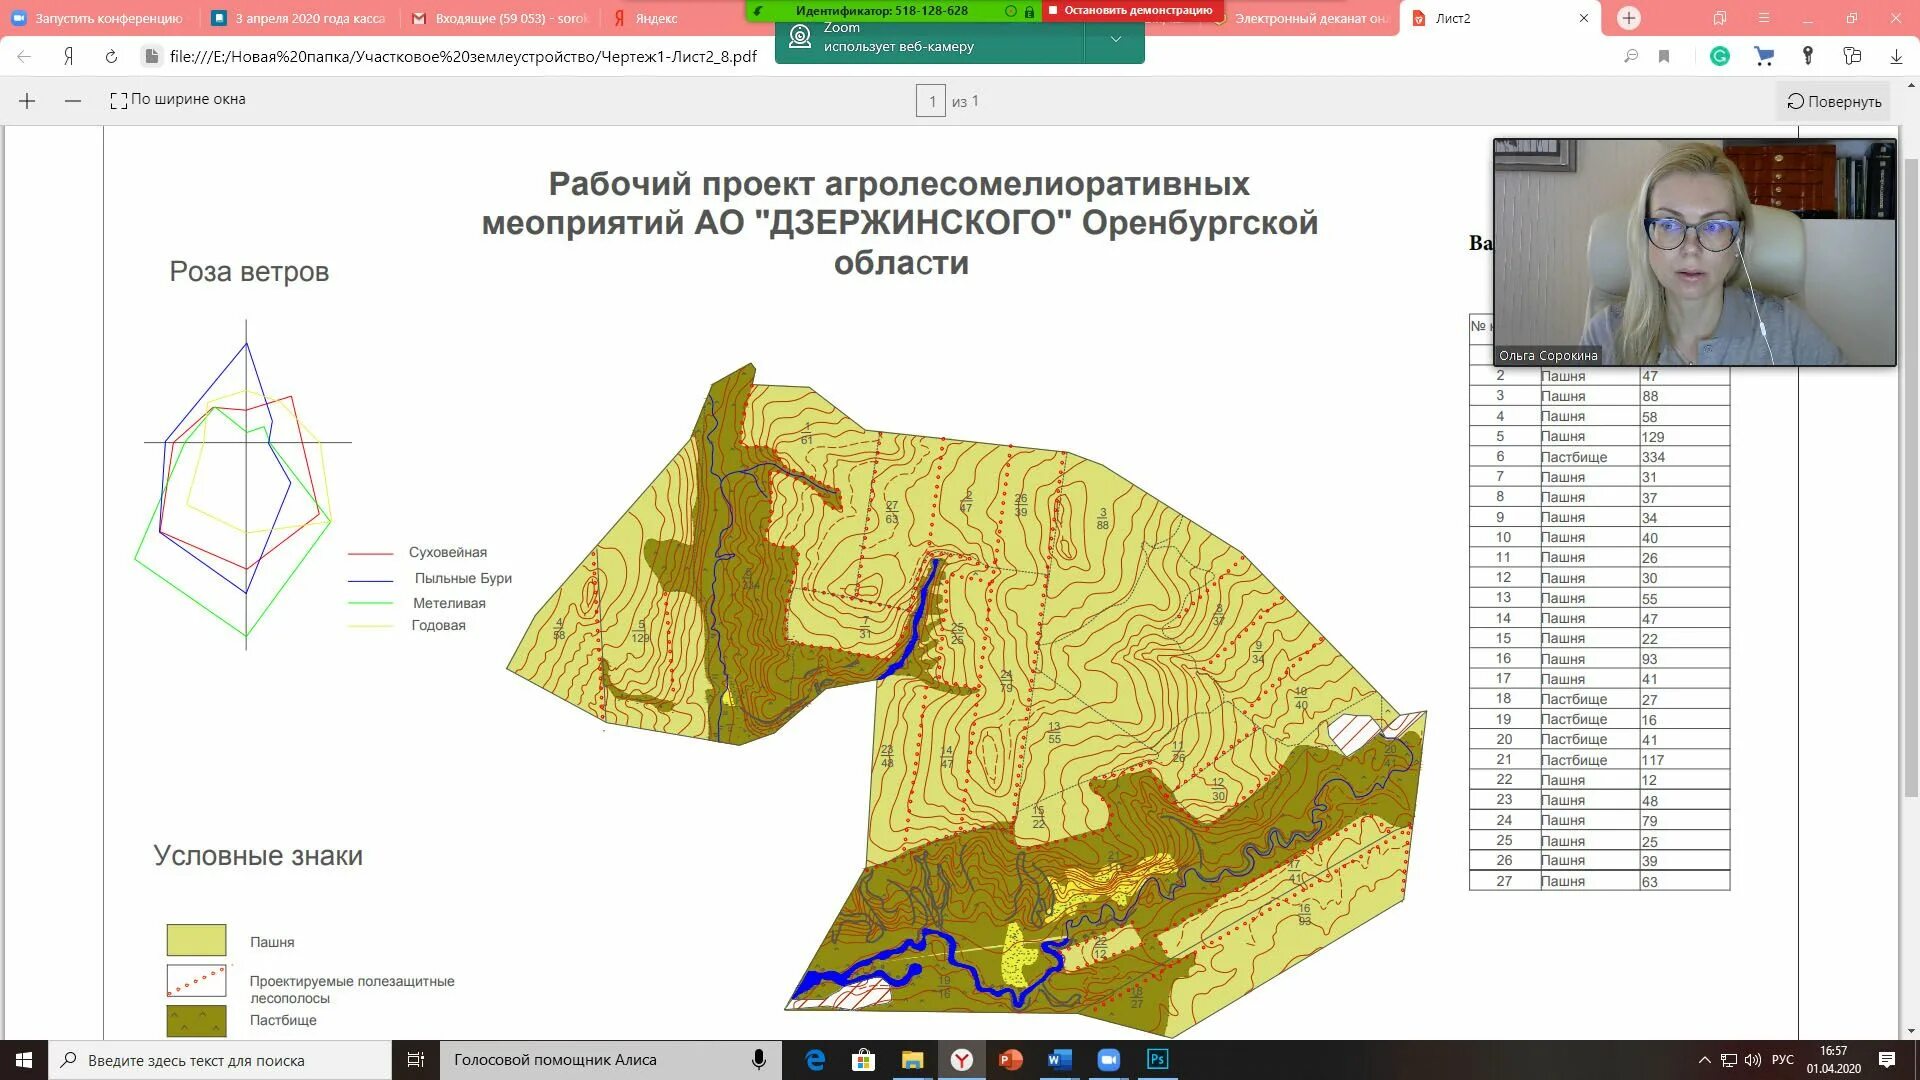Click the fit-to-window-width button

tap(178, 100)
